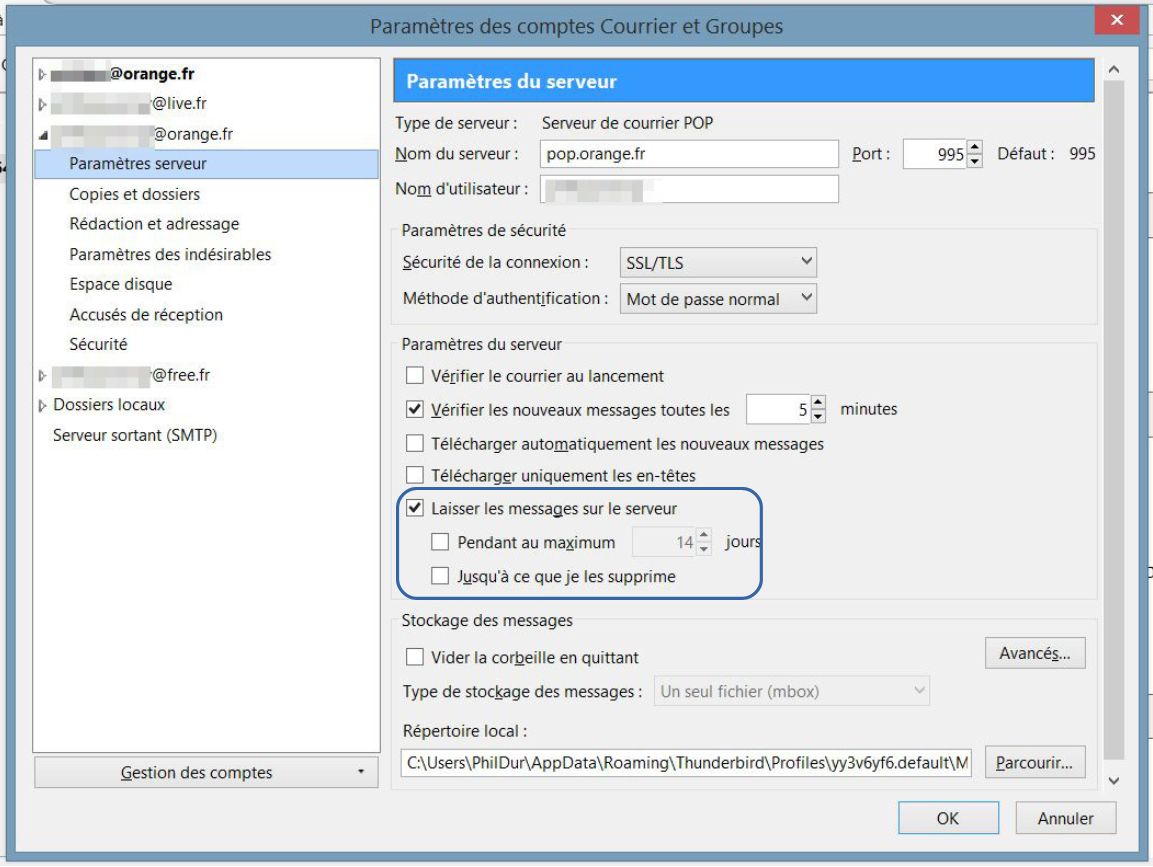
Task: Expand the @live.fr account tree
Action: click(42, 104)
